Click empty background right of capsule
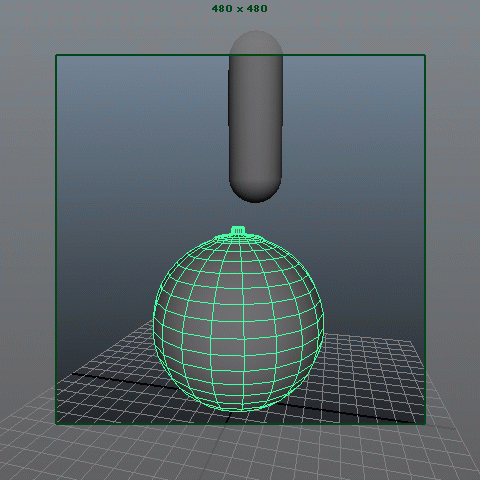The image size is (480, 480). (353, 133)
